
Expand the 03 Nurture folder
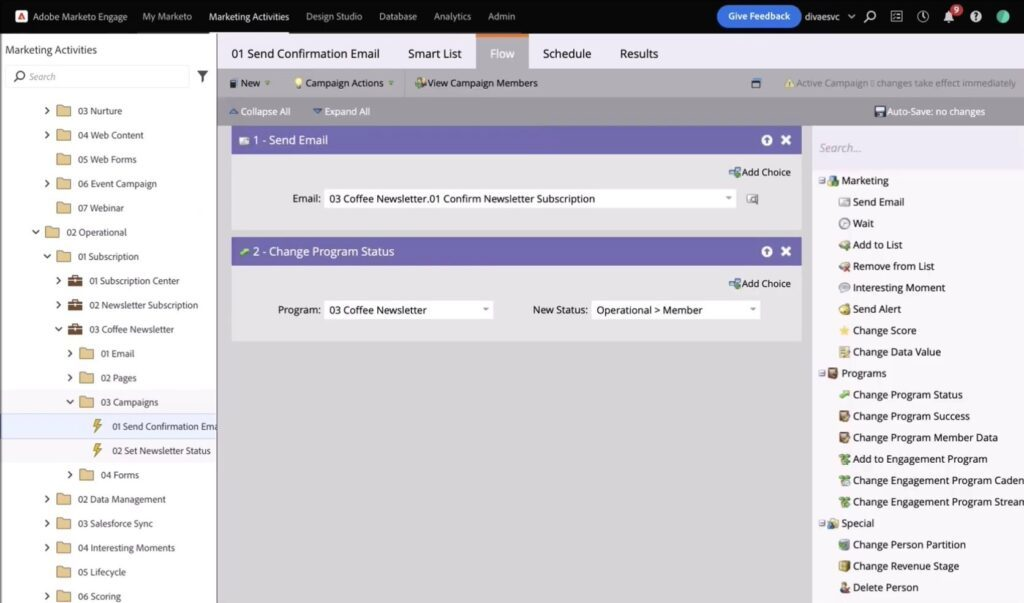(47, 111)
